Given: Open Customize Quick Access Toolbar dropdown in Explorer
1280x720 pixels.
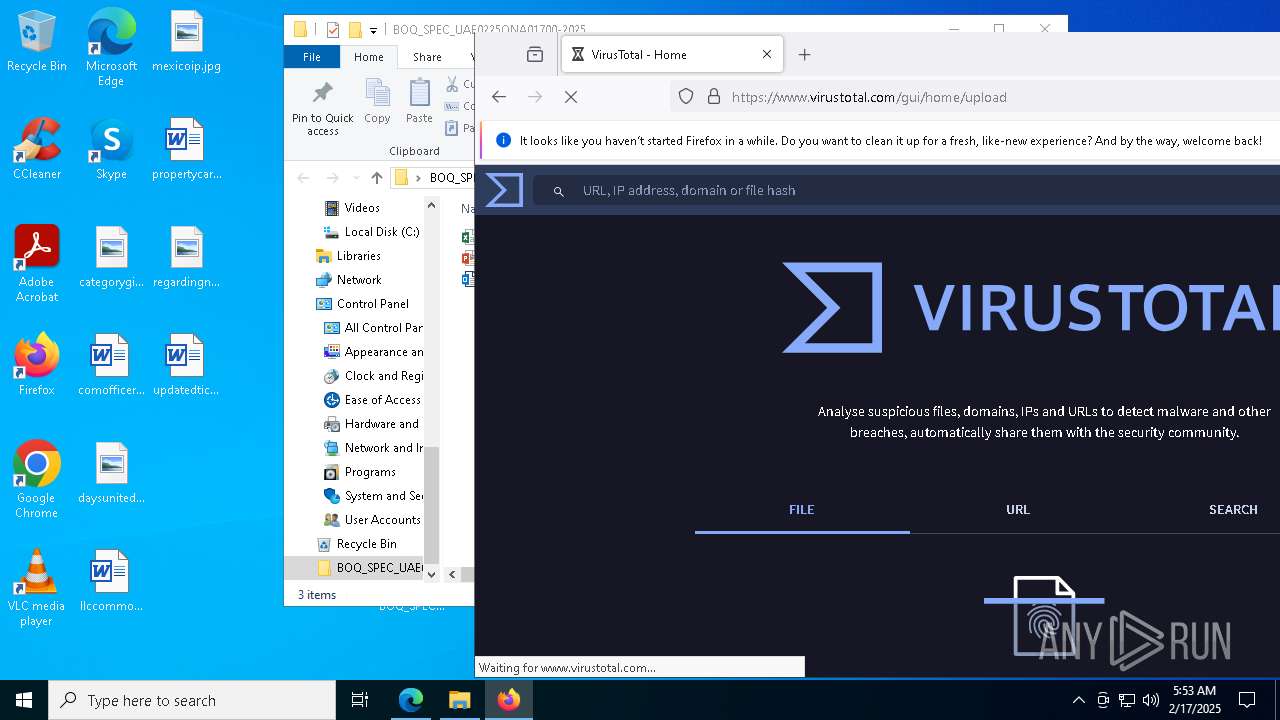Looking at the screenshot, I should coord(374,30).
